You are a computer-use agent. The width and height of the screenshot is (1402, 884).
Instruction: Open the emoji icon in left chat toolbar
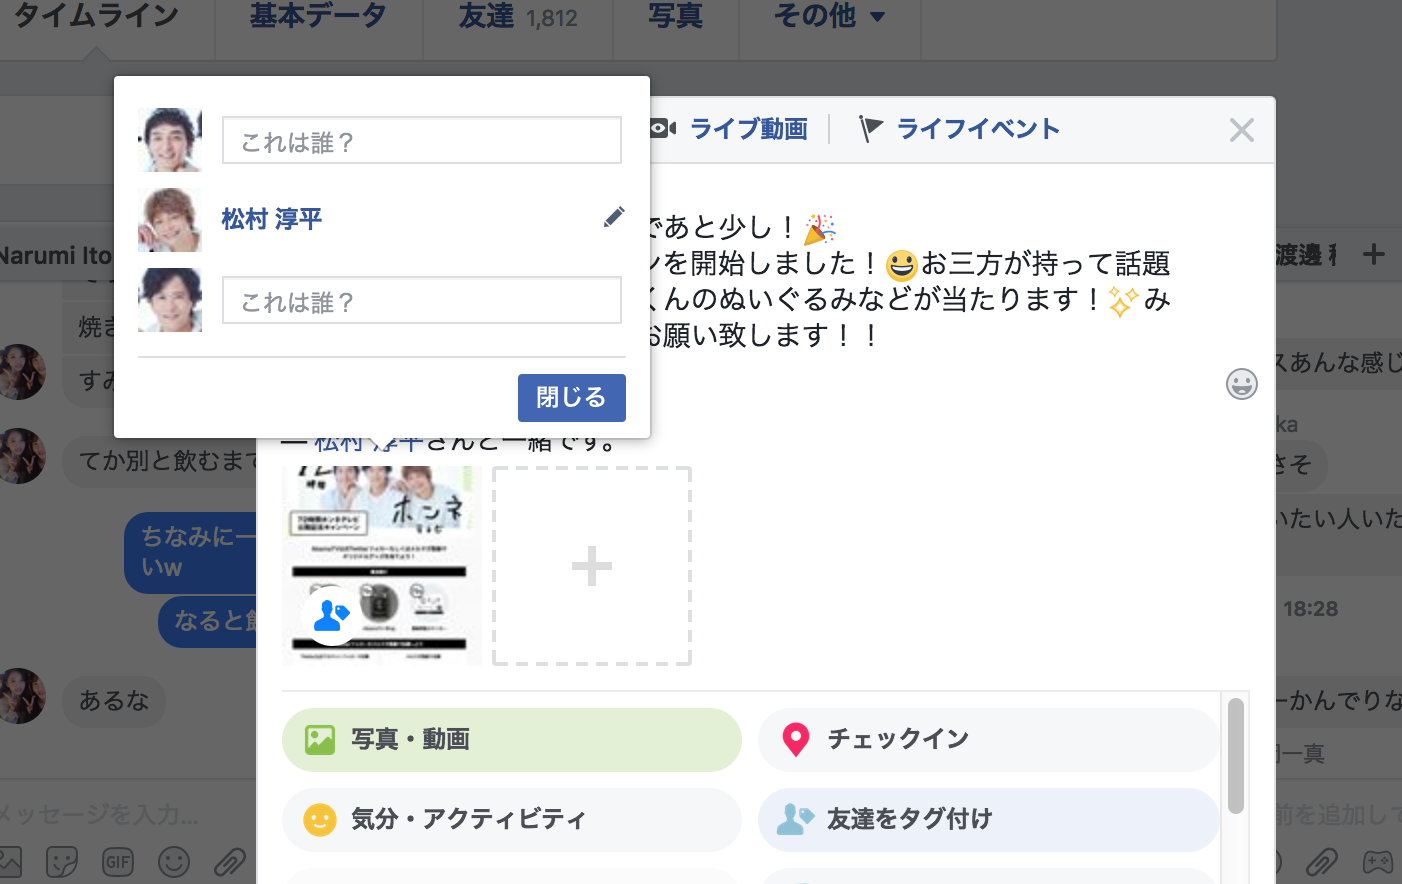coord(174,861)
